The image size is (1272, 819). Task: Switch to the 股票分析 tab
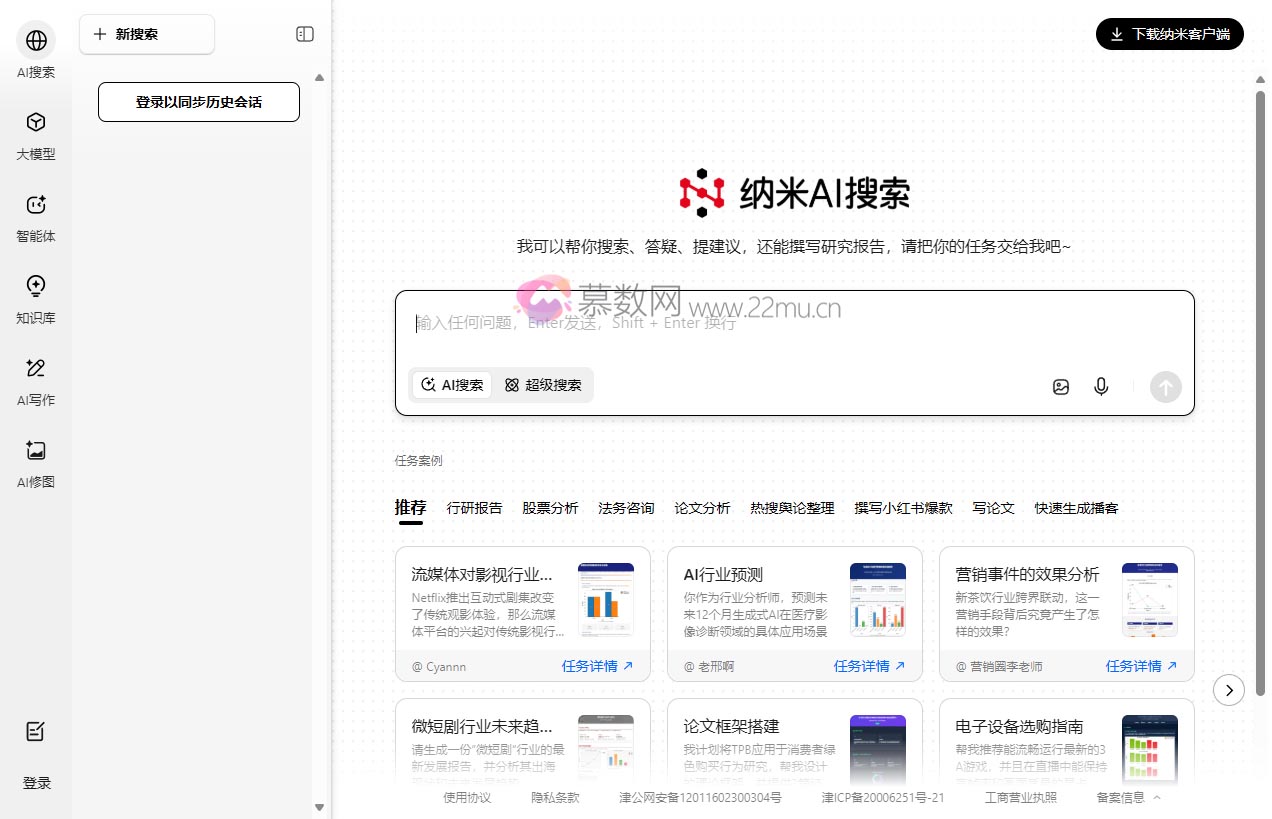(x=550, y=508)
